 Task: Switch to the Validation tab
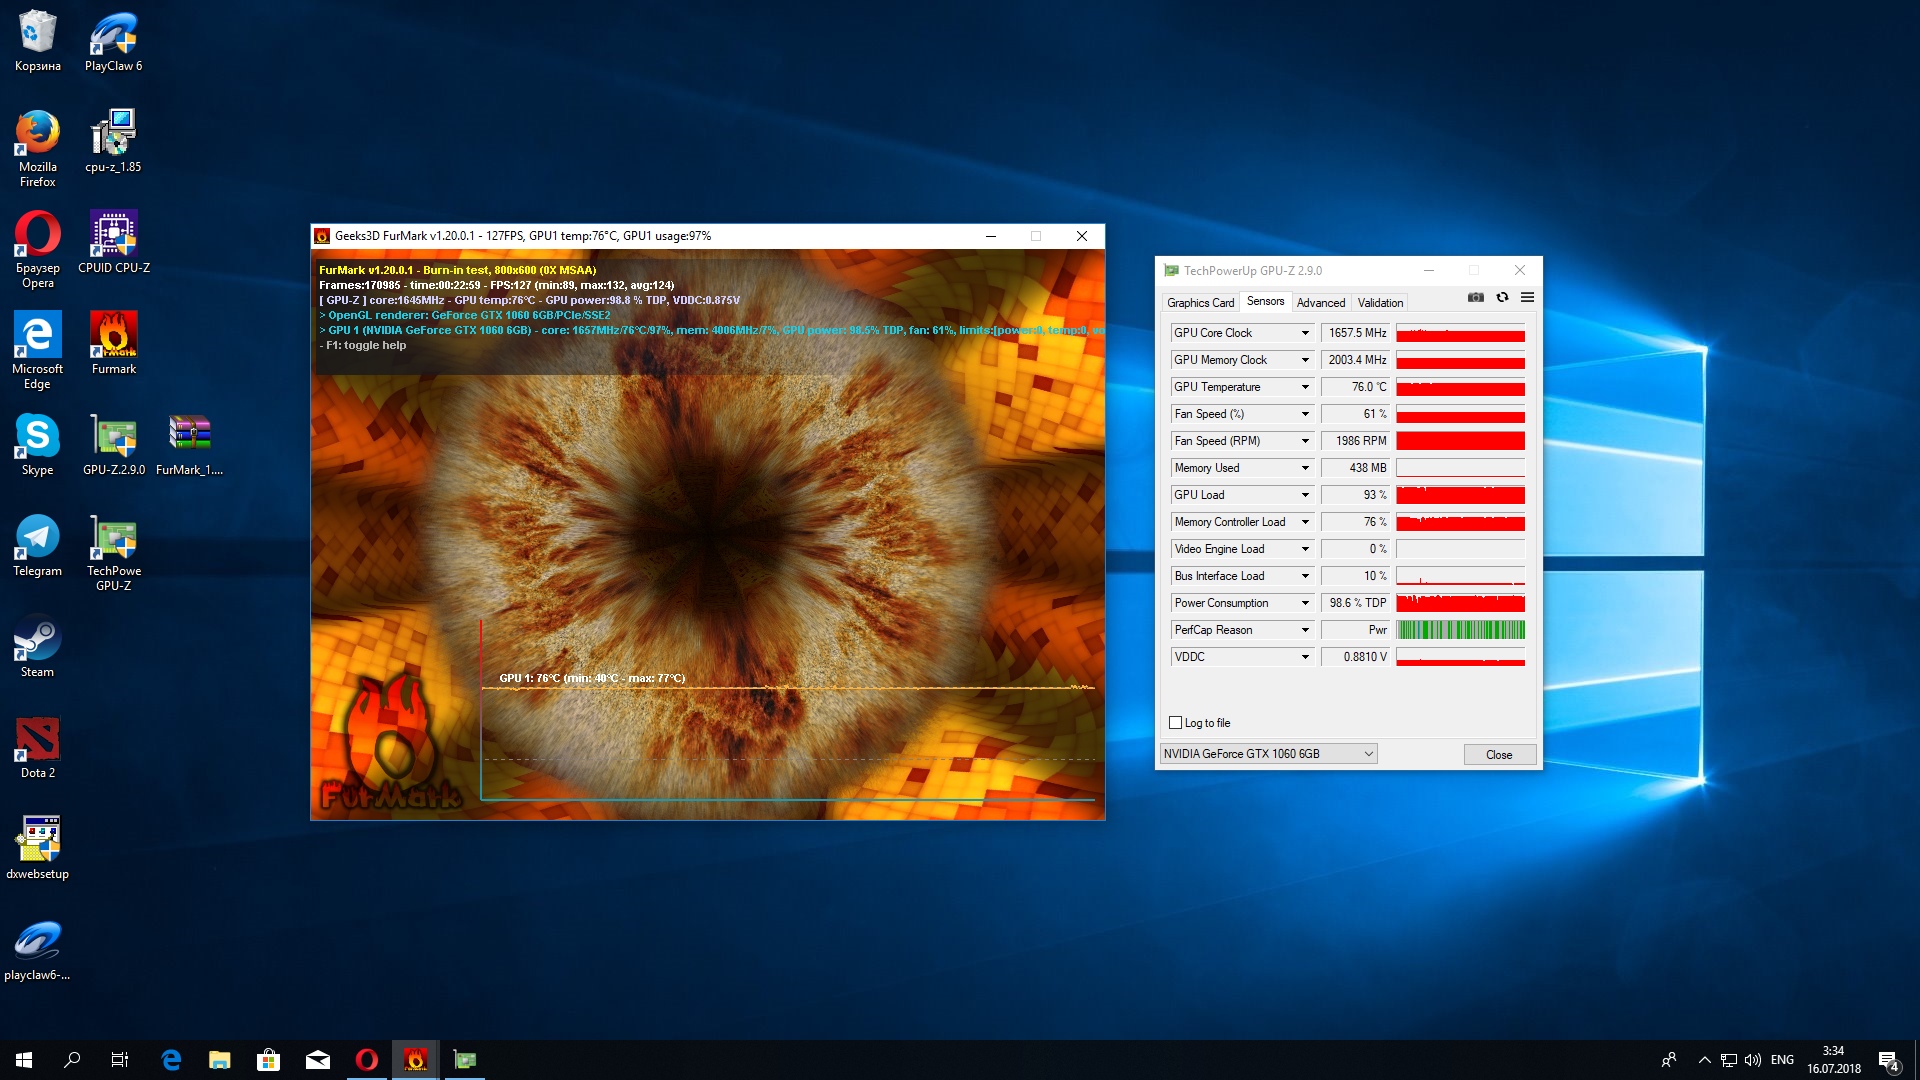coord(1380,303)
